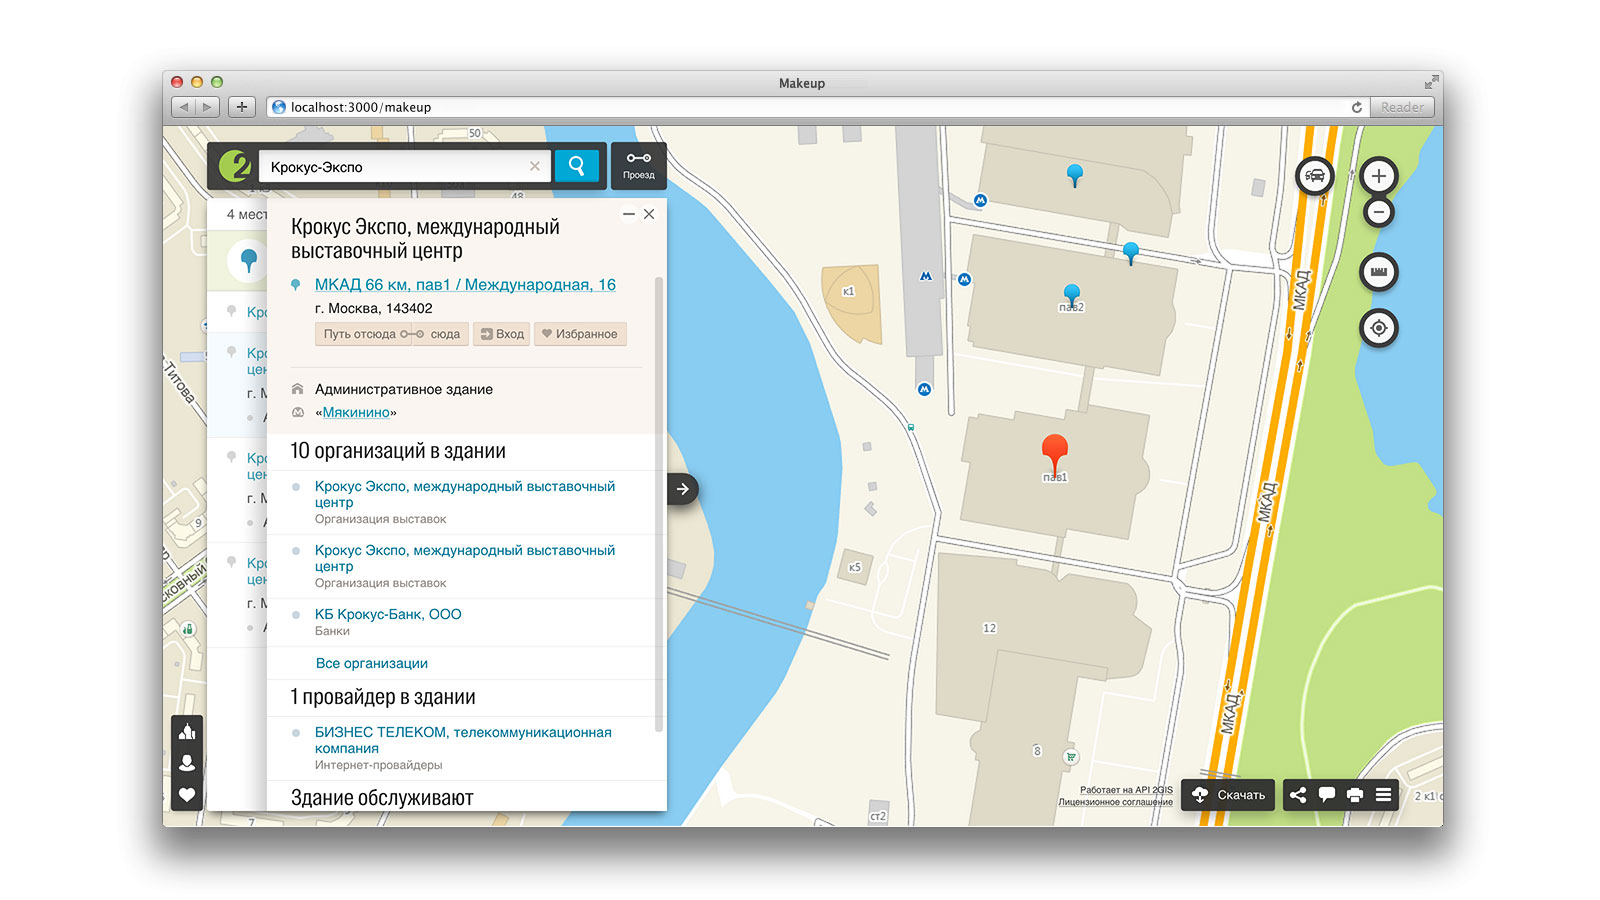Locate me with the geolocation icon

point(1379,328)
